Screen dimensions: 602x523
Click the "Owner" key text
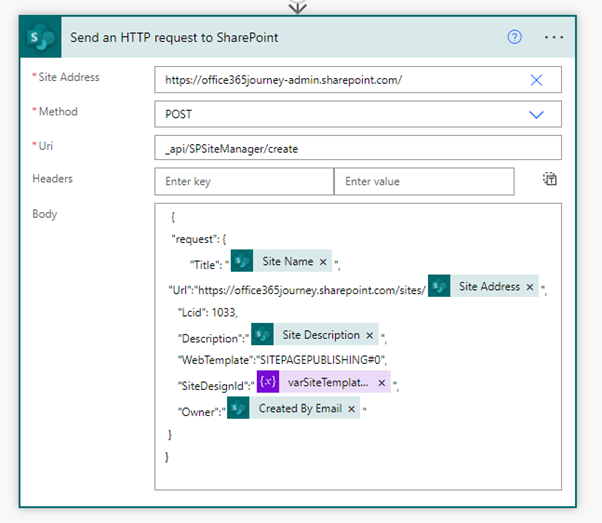click(201, 412)
